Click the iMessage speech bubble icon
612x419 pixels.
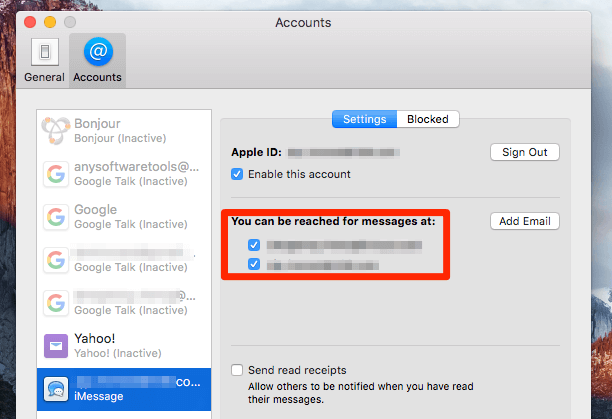point(56,389)
